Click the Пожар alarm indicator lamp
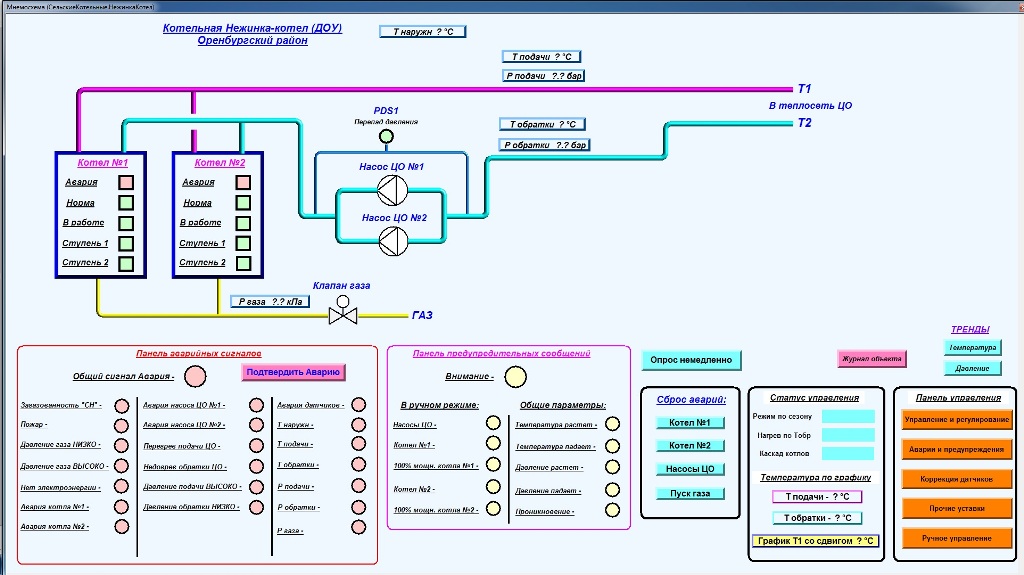This screenshot has width=1024, height=575. coord(121,425)
